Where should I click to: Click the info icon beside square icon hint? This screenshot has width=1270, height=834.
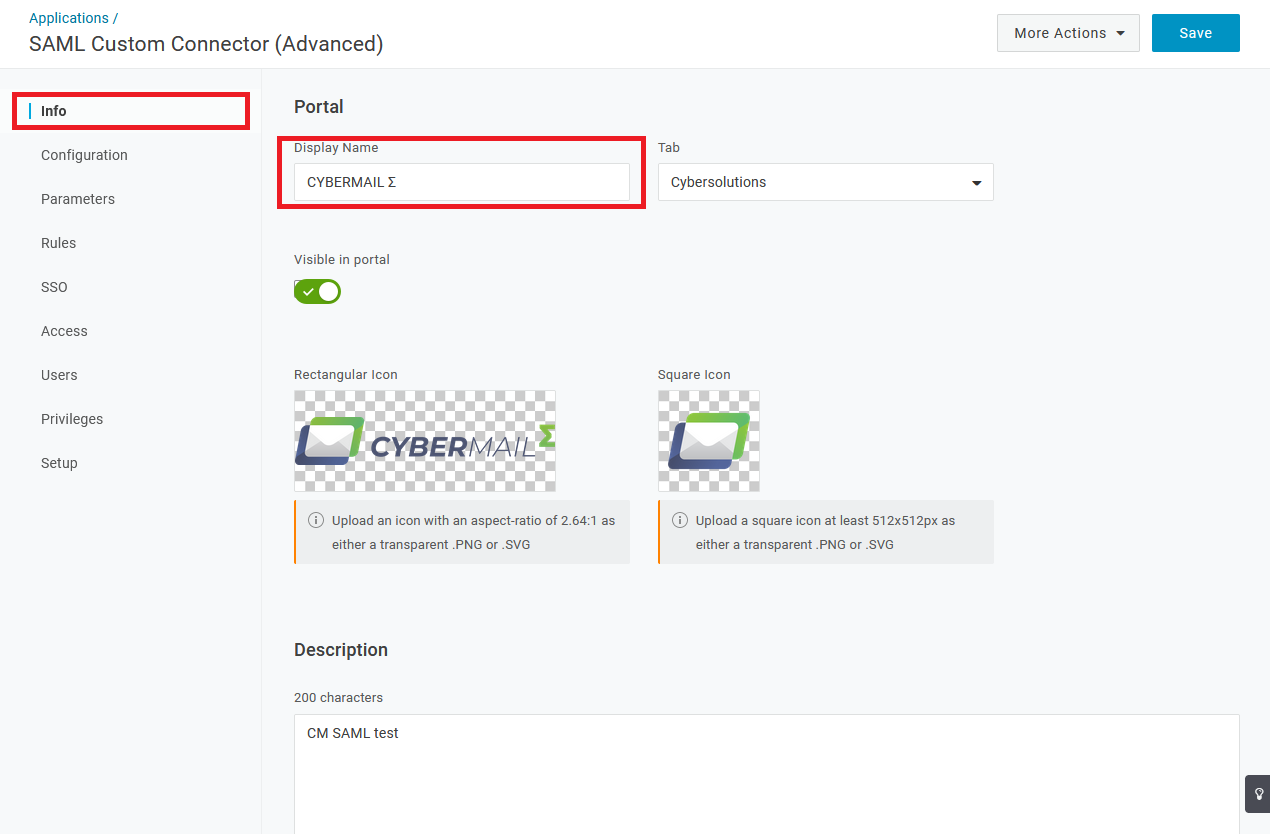[x=680, y=520]
